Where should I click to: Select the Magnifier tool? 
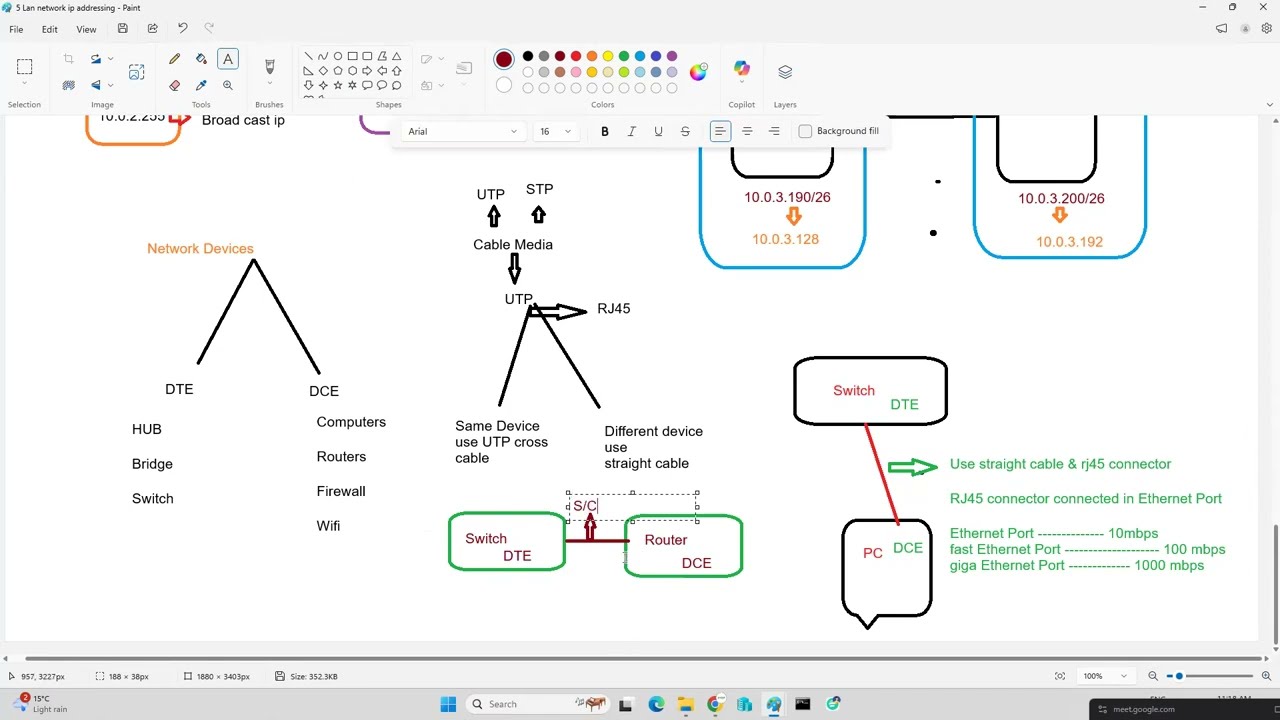pyautogui.click(x=228, y=85)
